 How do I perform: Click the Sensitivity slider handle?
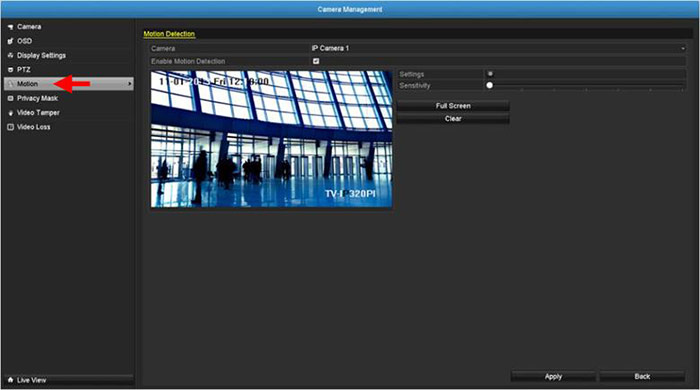click(490, 85)
